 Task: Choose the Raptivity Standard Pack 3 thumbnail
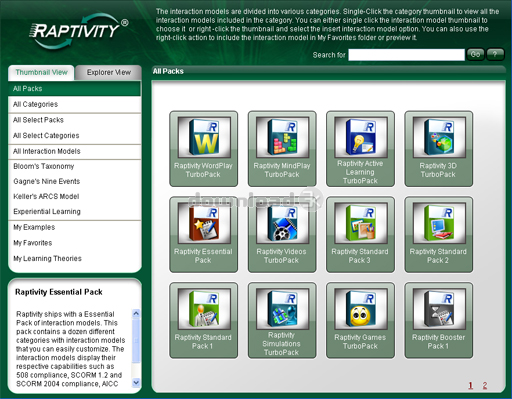pyautogui.click(x=360, y=234)
